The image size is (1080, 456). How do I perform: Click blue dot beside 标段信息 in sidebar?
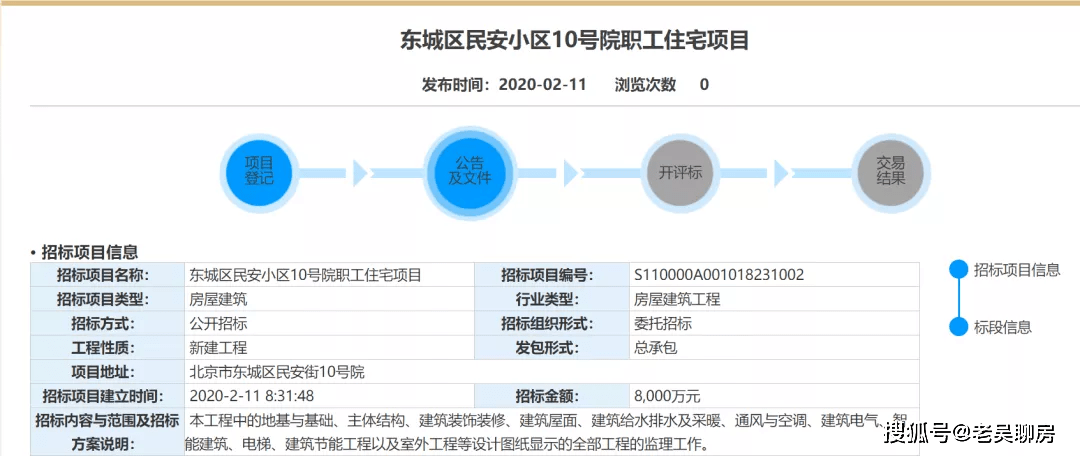point(958,327)
